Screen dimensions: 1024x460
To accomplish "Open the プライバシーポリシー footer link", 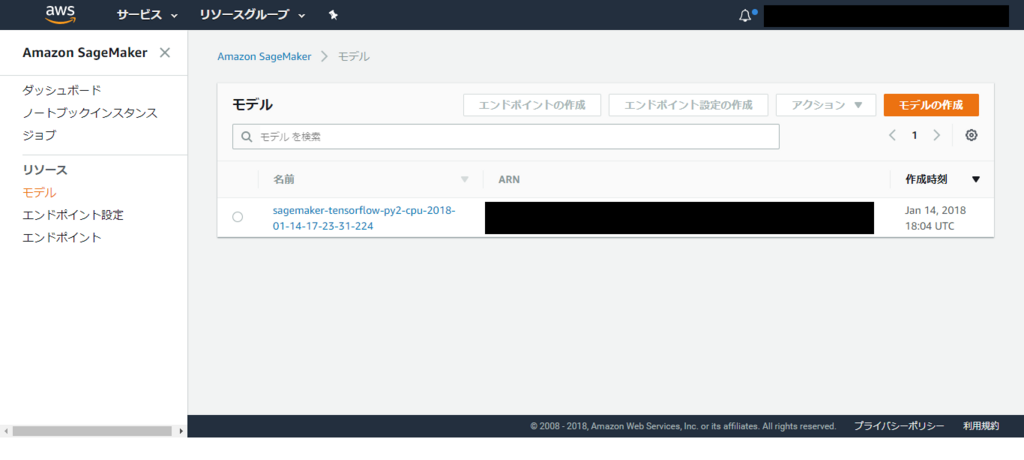I will [x=899, y=426].
